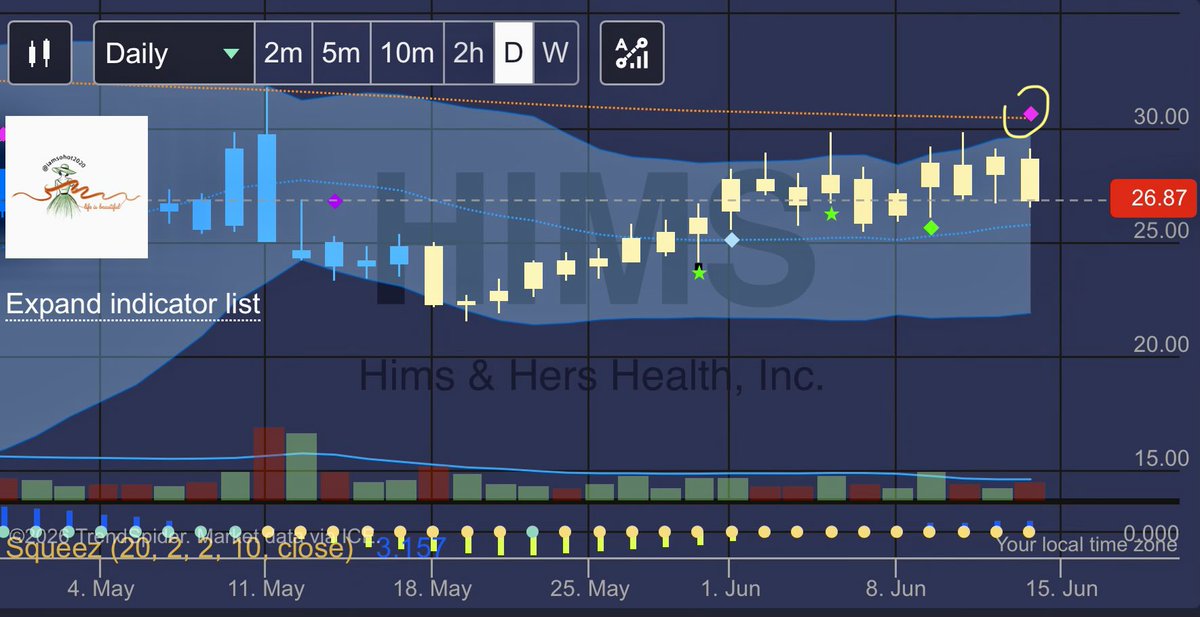Click the red 26.87 current price label
The height and width of the screenshot is (617, 1200).
[1153, 200]
